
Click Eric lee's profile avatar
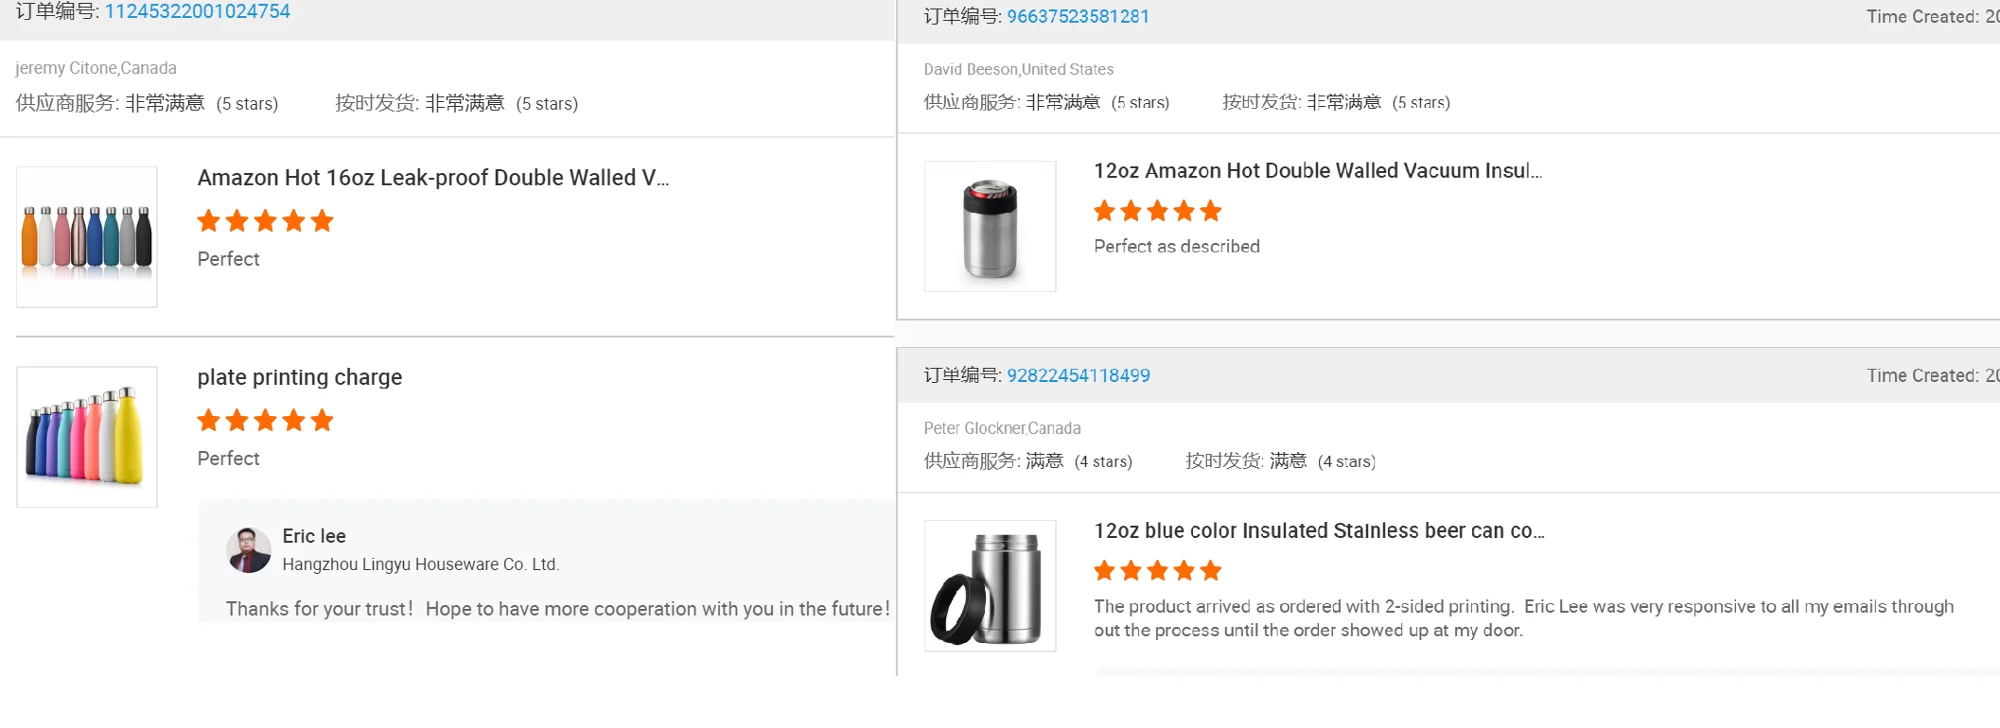click(249, 550)
